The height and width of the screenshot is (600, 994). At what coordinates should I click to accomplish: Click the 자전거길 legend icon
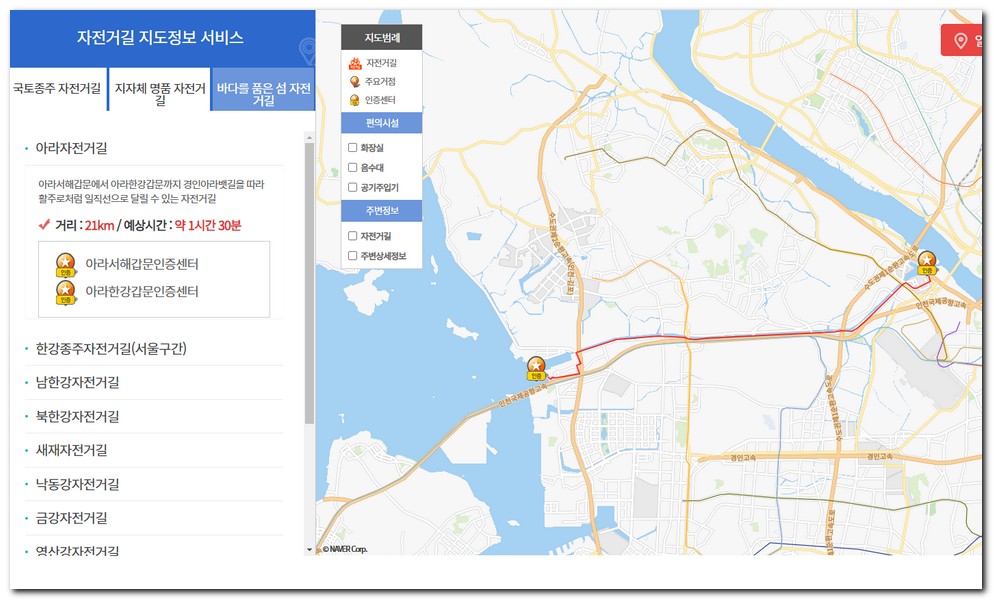[x=354, y=63]
